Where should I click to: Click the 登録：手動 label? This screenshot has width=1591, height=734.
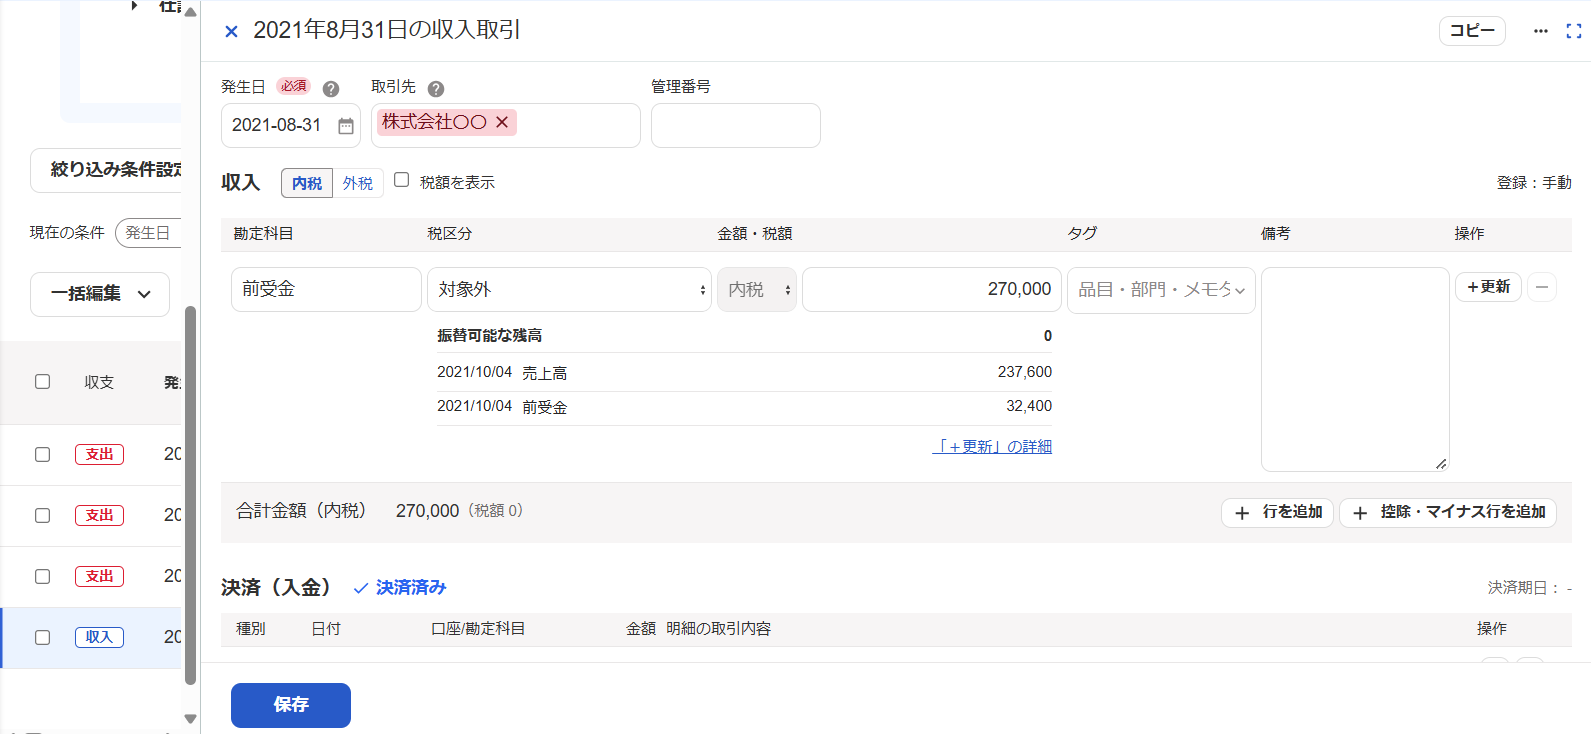pyautogui.click(x=1534, y=183)
